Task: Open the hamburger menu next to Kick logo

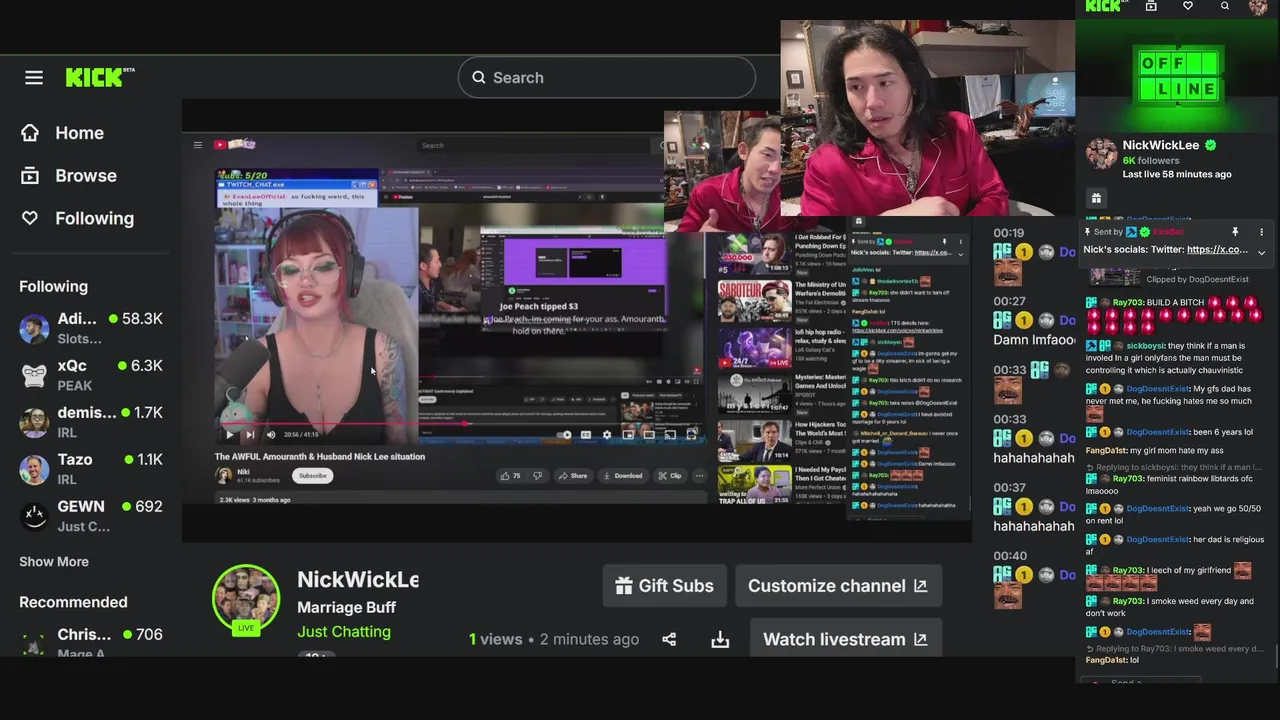Action: (34, 77)
